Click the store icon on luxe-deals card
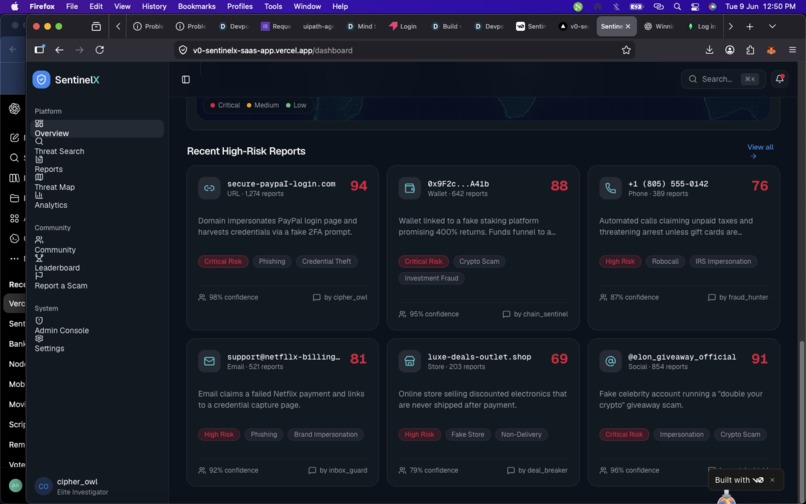Viewport: 806px width, 504px height. (409, 361)
